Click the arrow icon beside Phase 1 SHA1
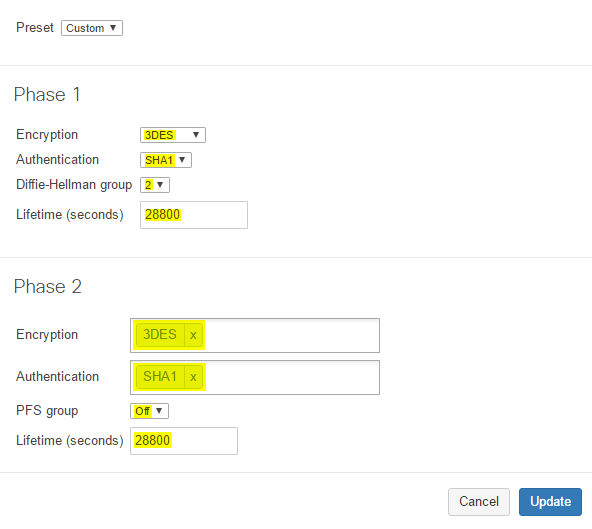This screenshot has width=592, height=529. pyautogui.click(x=182, y=160)
